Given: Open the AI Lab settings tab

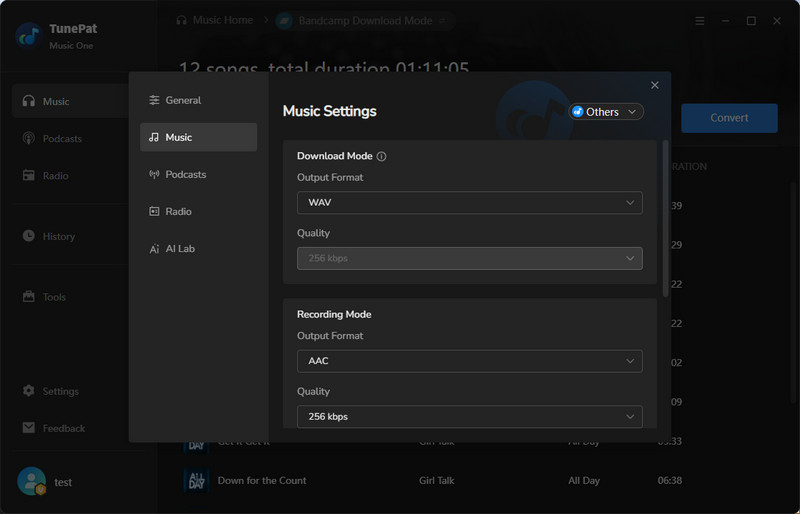Looking at the screenshot, I should coord(198,249).
